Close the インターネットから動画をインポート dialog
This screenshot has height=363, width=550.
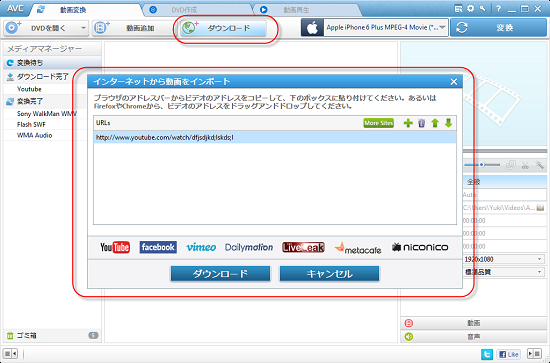(454, 82)
